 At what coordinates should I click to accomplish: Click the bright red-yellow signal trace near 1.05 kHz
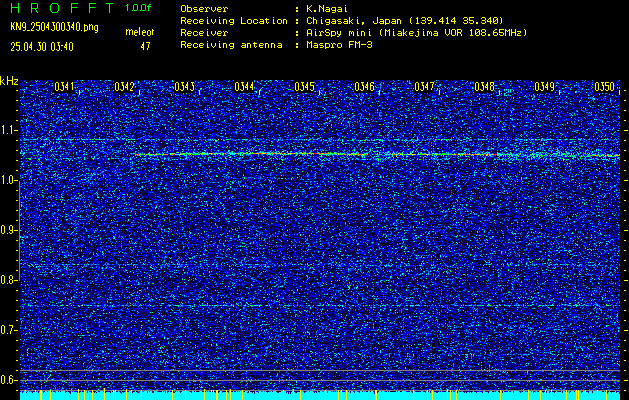click(377, 154)
